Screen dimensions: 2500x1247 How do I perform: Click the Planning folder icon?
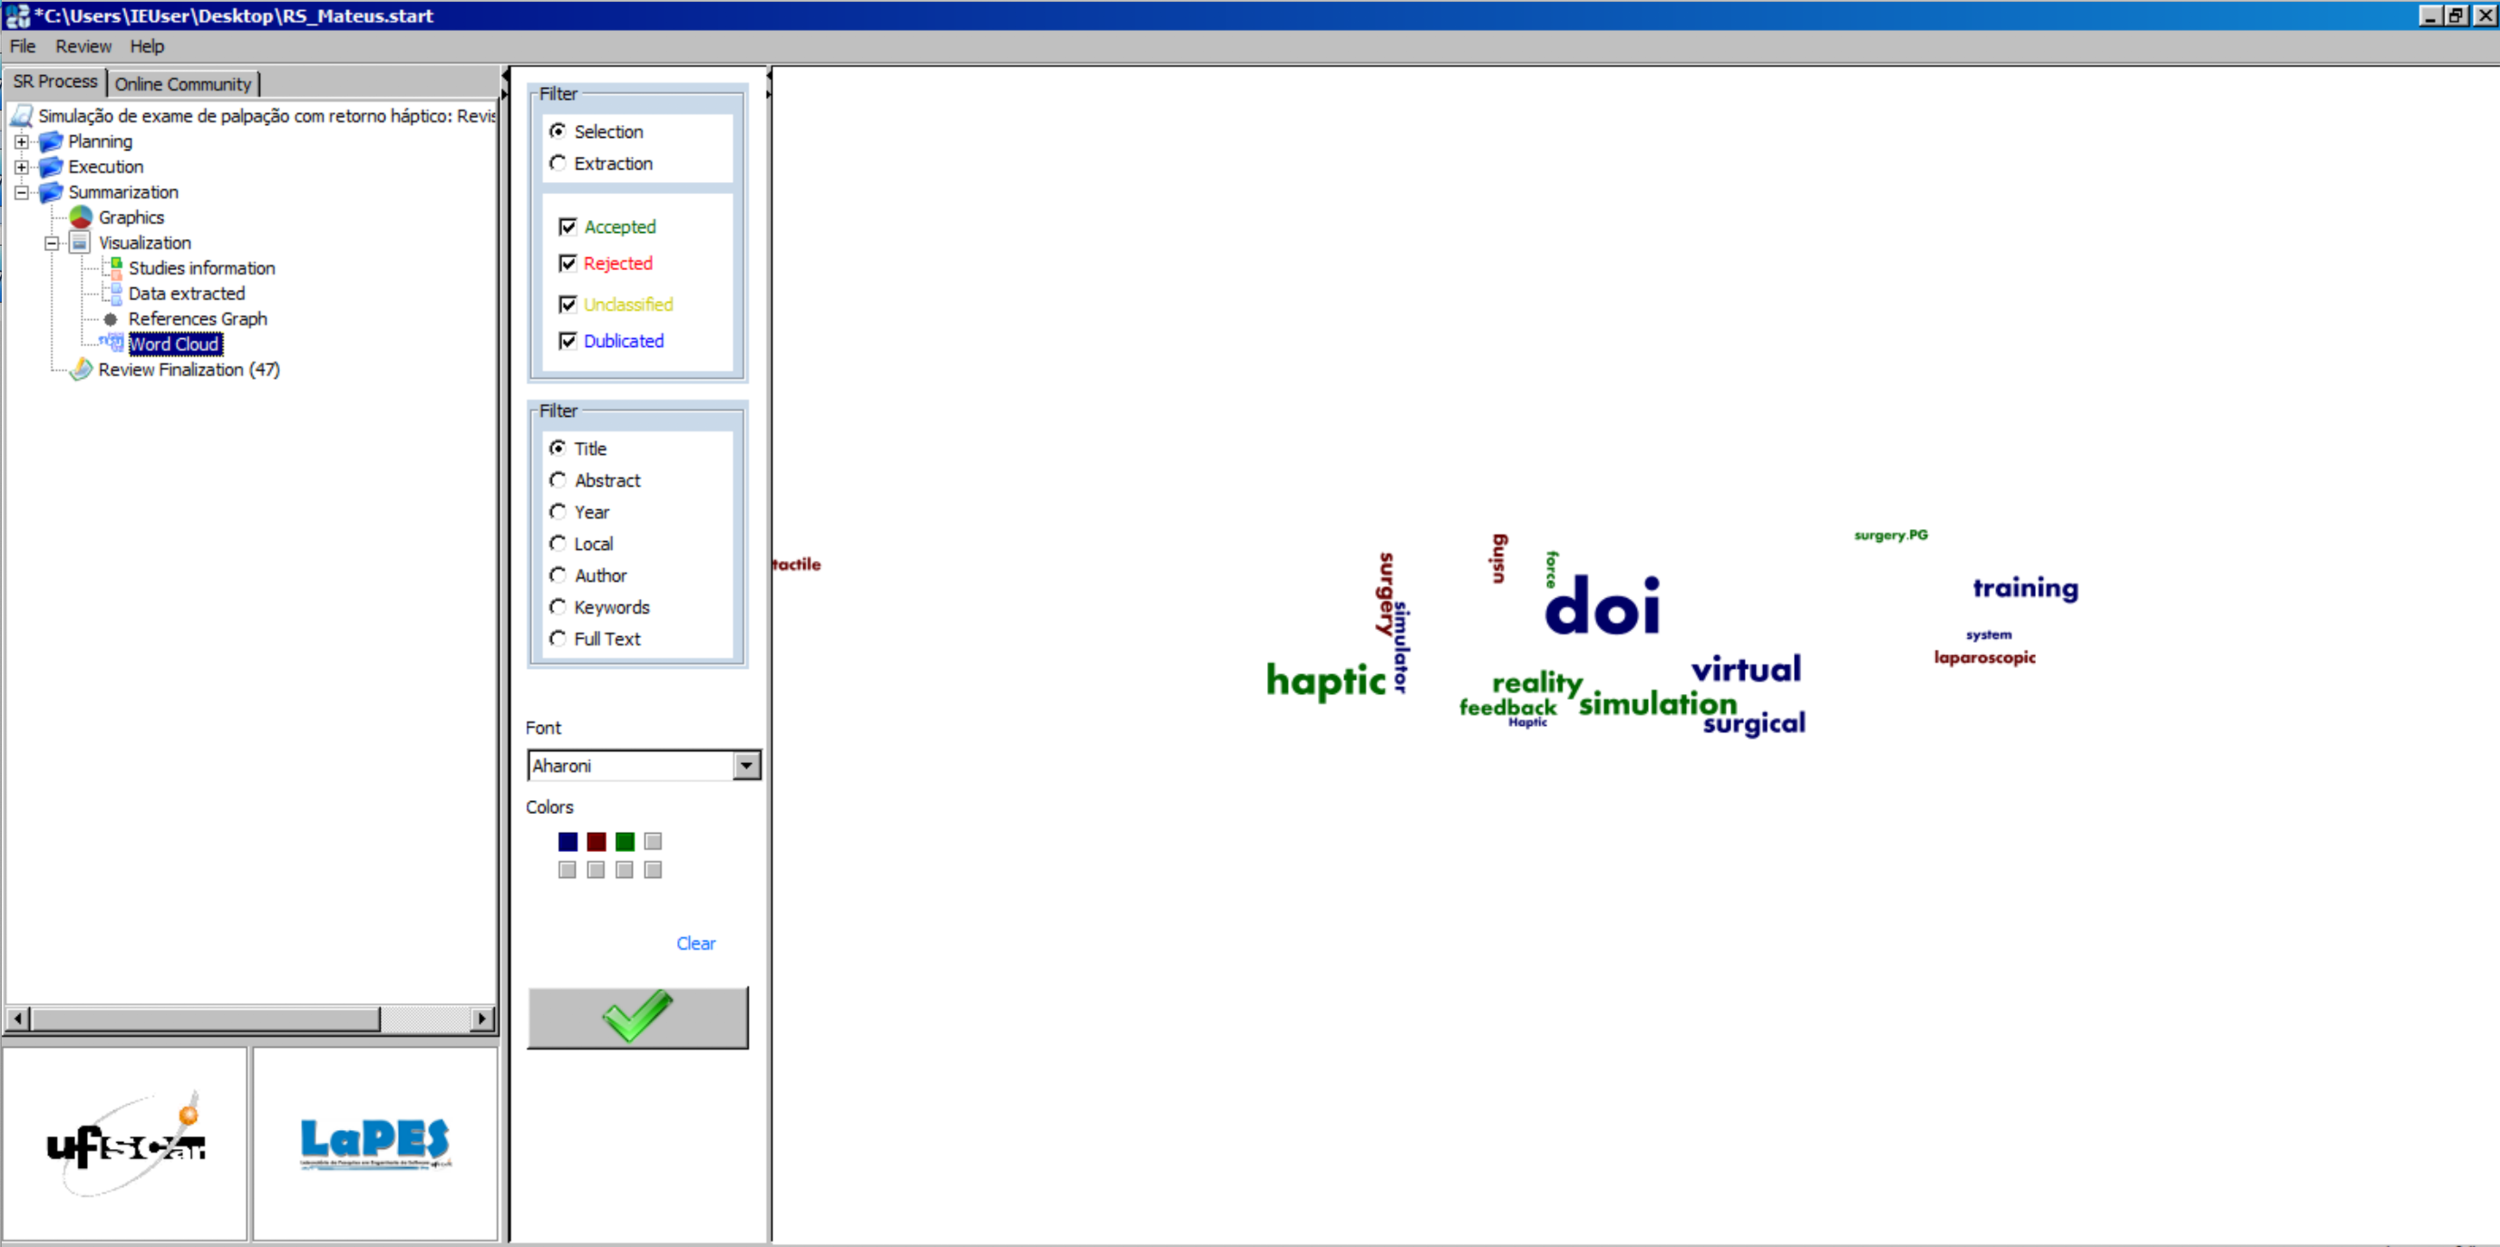[51, 141]
